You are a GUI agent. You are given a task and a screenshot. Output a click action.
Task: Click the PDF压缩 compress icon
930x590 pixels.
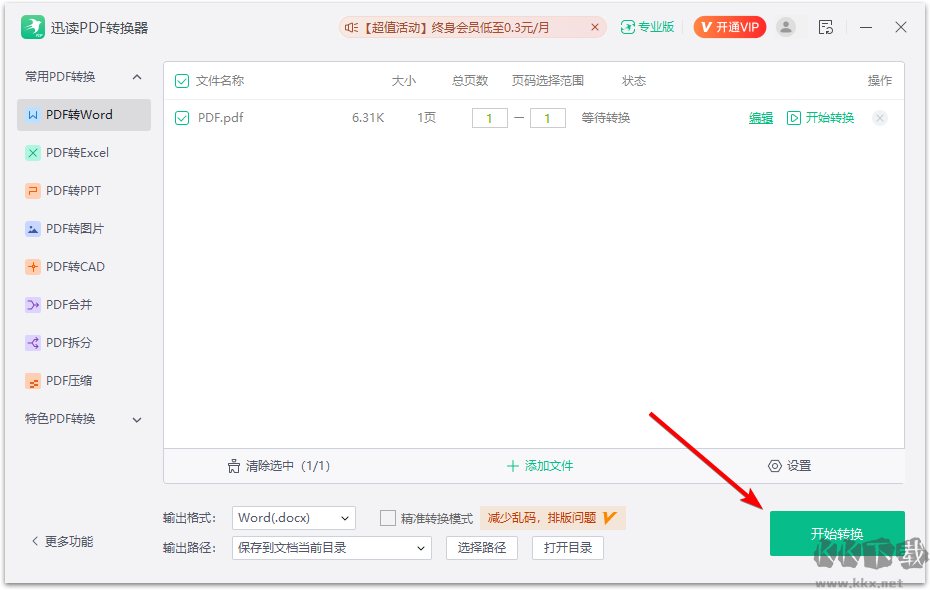33,381
